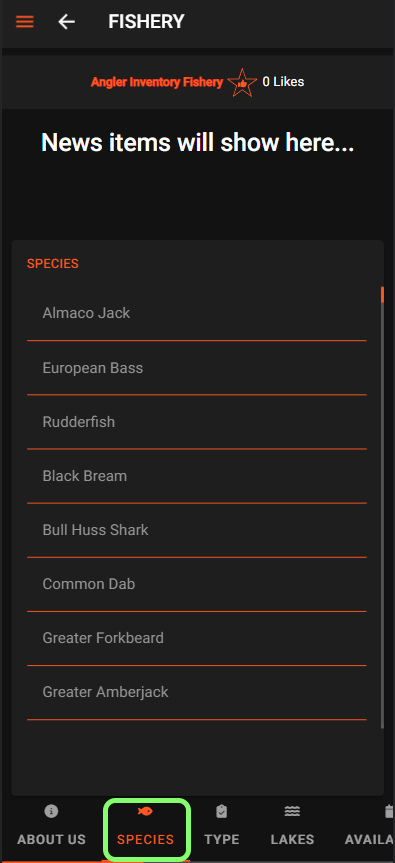Click the star thumbs-up like icon
Viewport: 395px width, 863px height.
click(x=242, y=83)
